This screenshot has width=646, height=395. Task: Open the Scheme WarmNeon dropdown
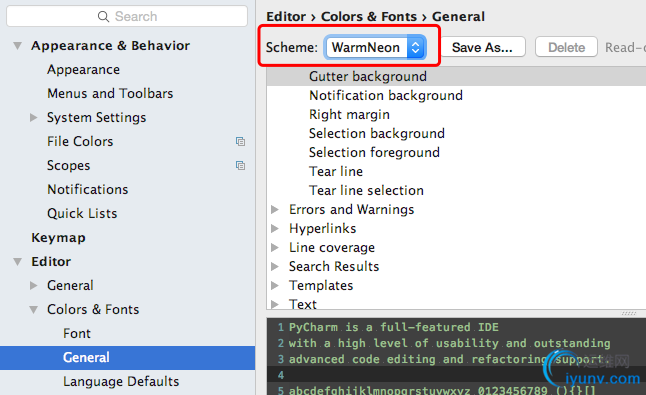[375, 47]
